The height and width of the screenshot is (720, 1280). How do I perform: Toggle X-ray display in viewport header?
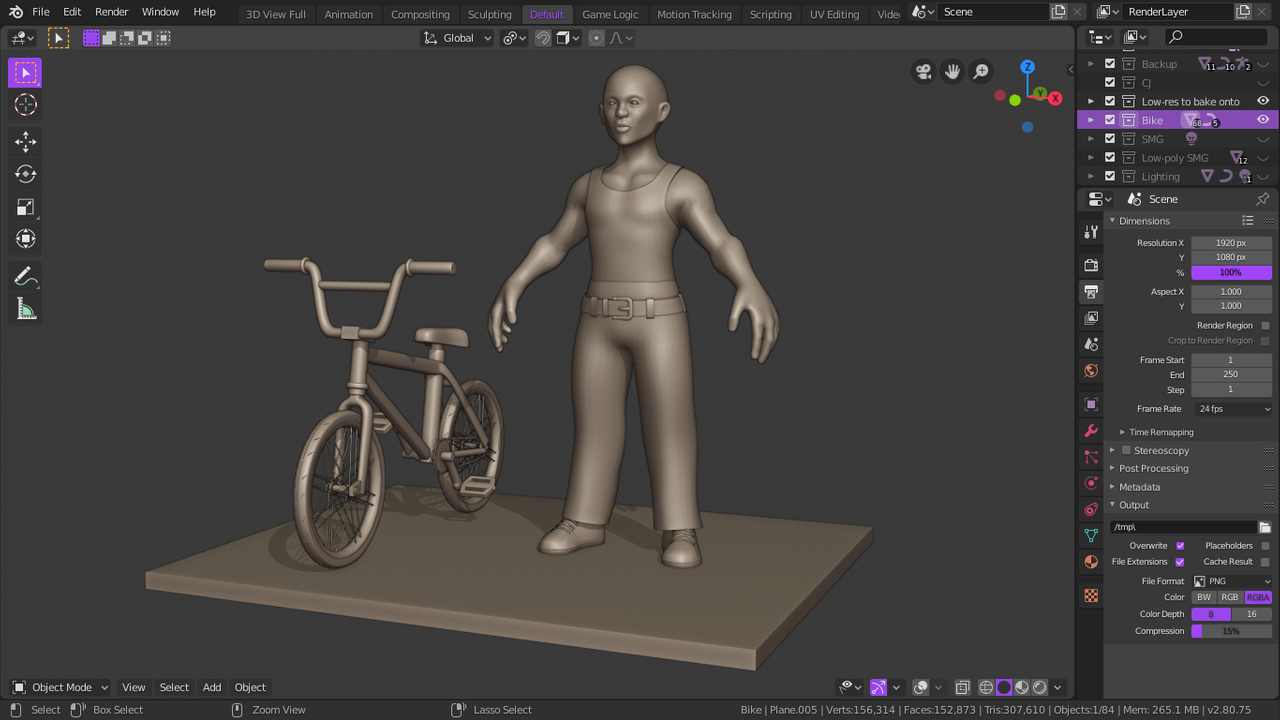pos(962,687)
